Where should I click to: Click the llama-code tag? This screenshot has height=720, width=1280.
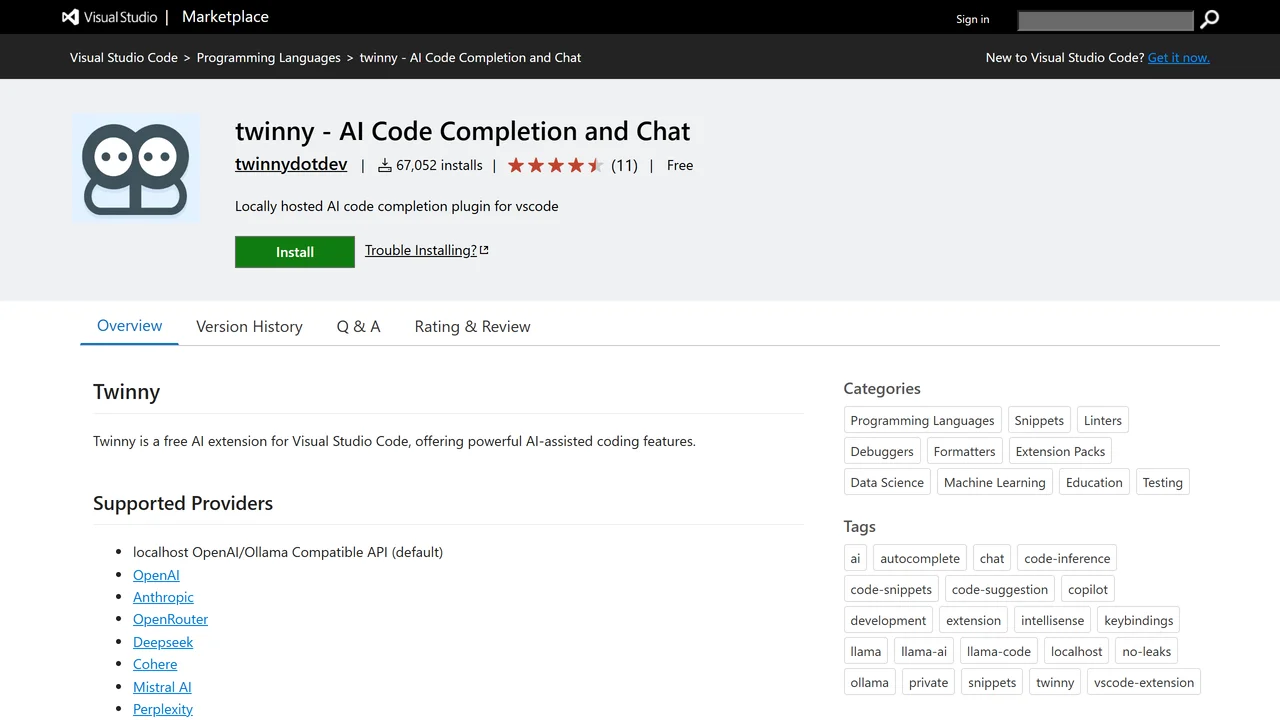tap(999, 651)
